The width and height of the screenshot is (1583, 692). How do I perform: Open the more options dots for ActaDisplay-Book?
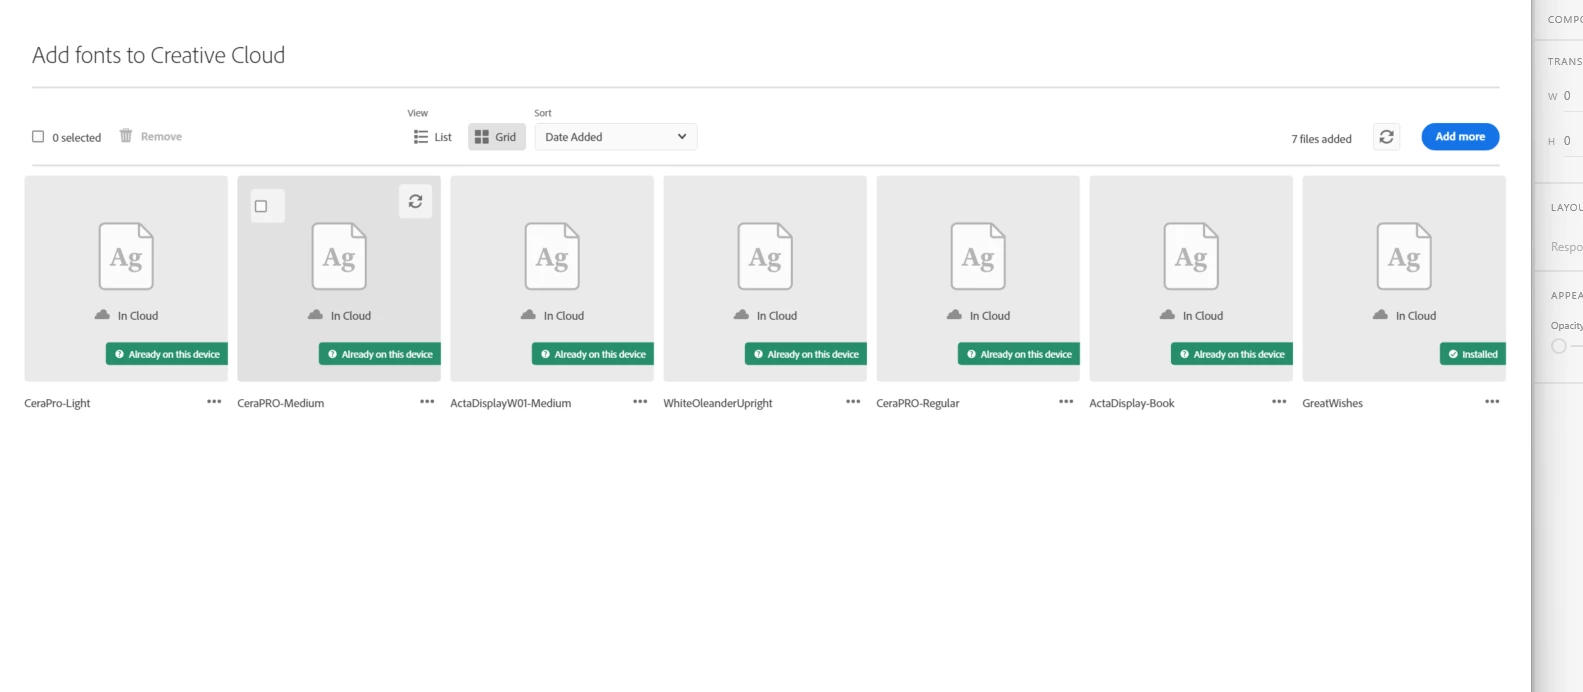[x=1279, y=402]
